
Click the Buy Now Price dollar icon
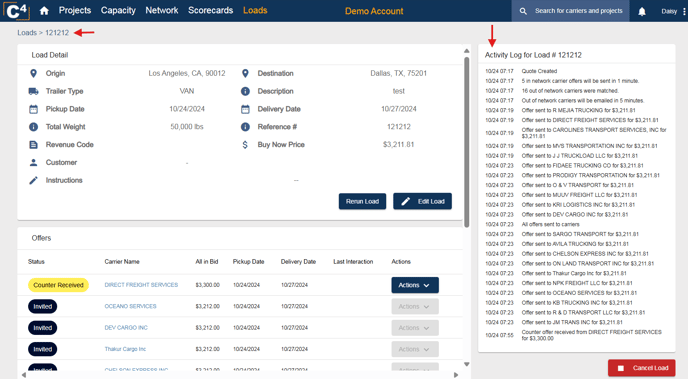click(245, 145)
